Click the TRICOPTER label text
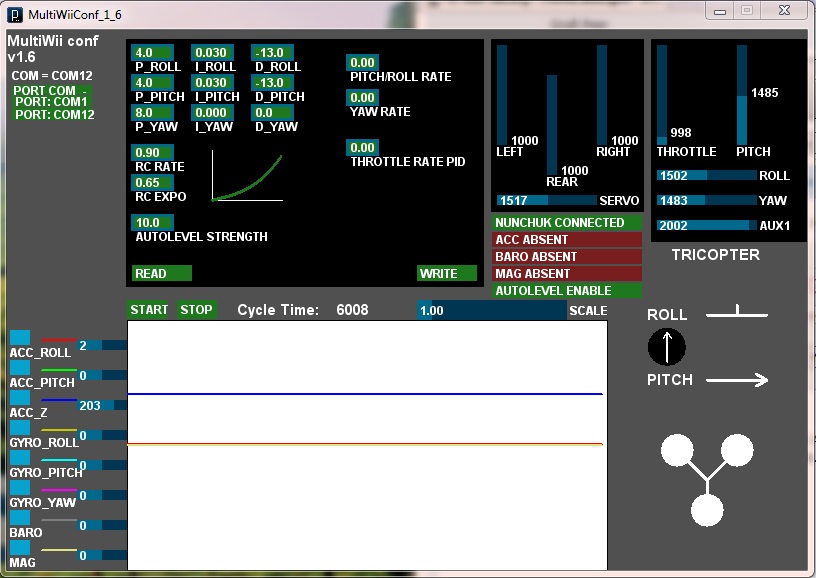This screenshot has height=578, width=816. pos(716,254)
